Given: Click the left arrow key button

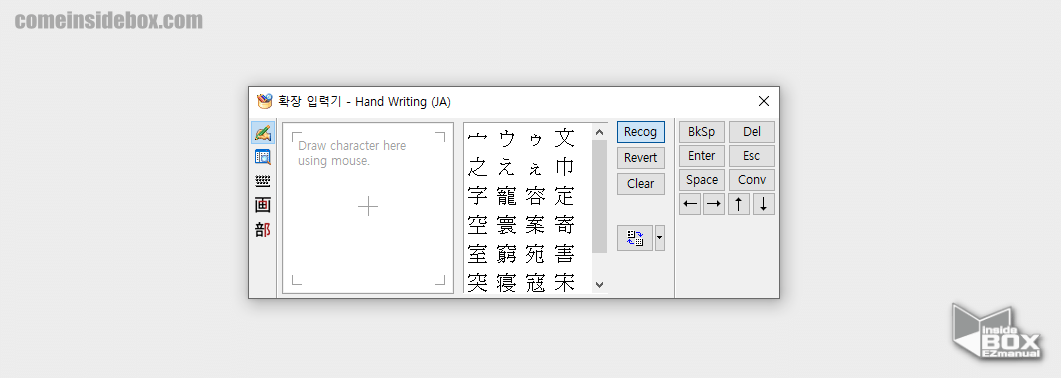Looking at the screenshot, I should [690, 204].
